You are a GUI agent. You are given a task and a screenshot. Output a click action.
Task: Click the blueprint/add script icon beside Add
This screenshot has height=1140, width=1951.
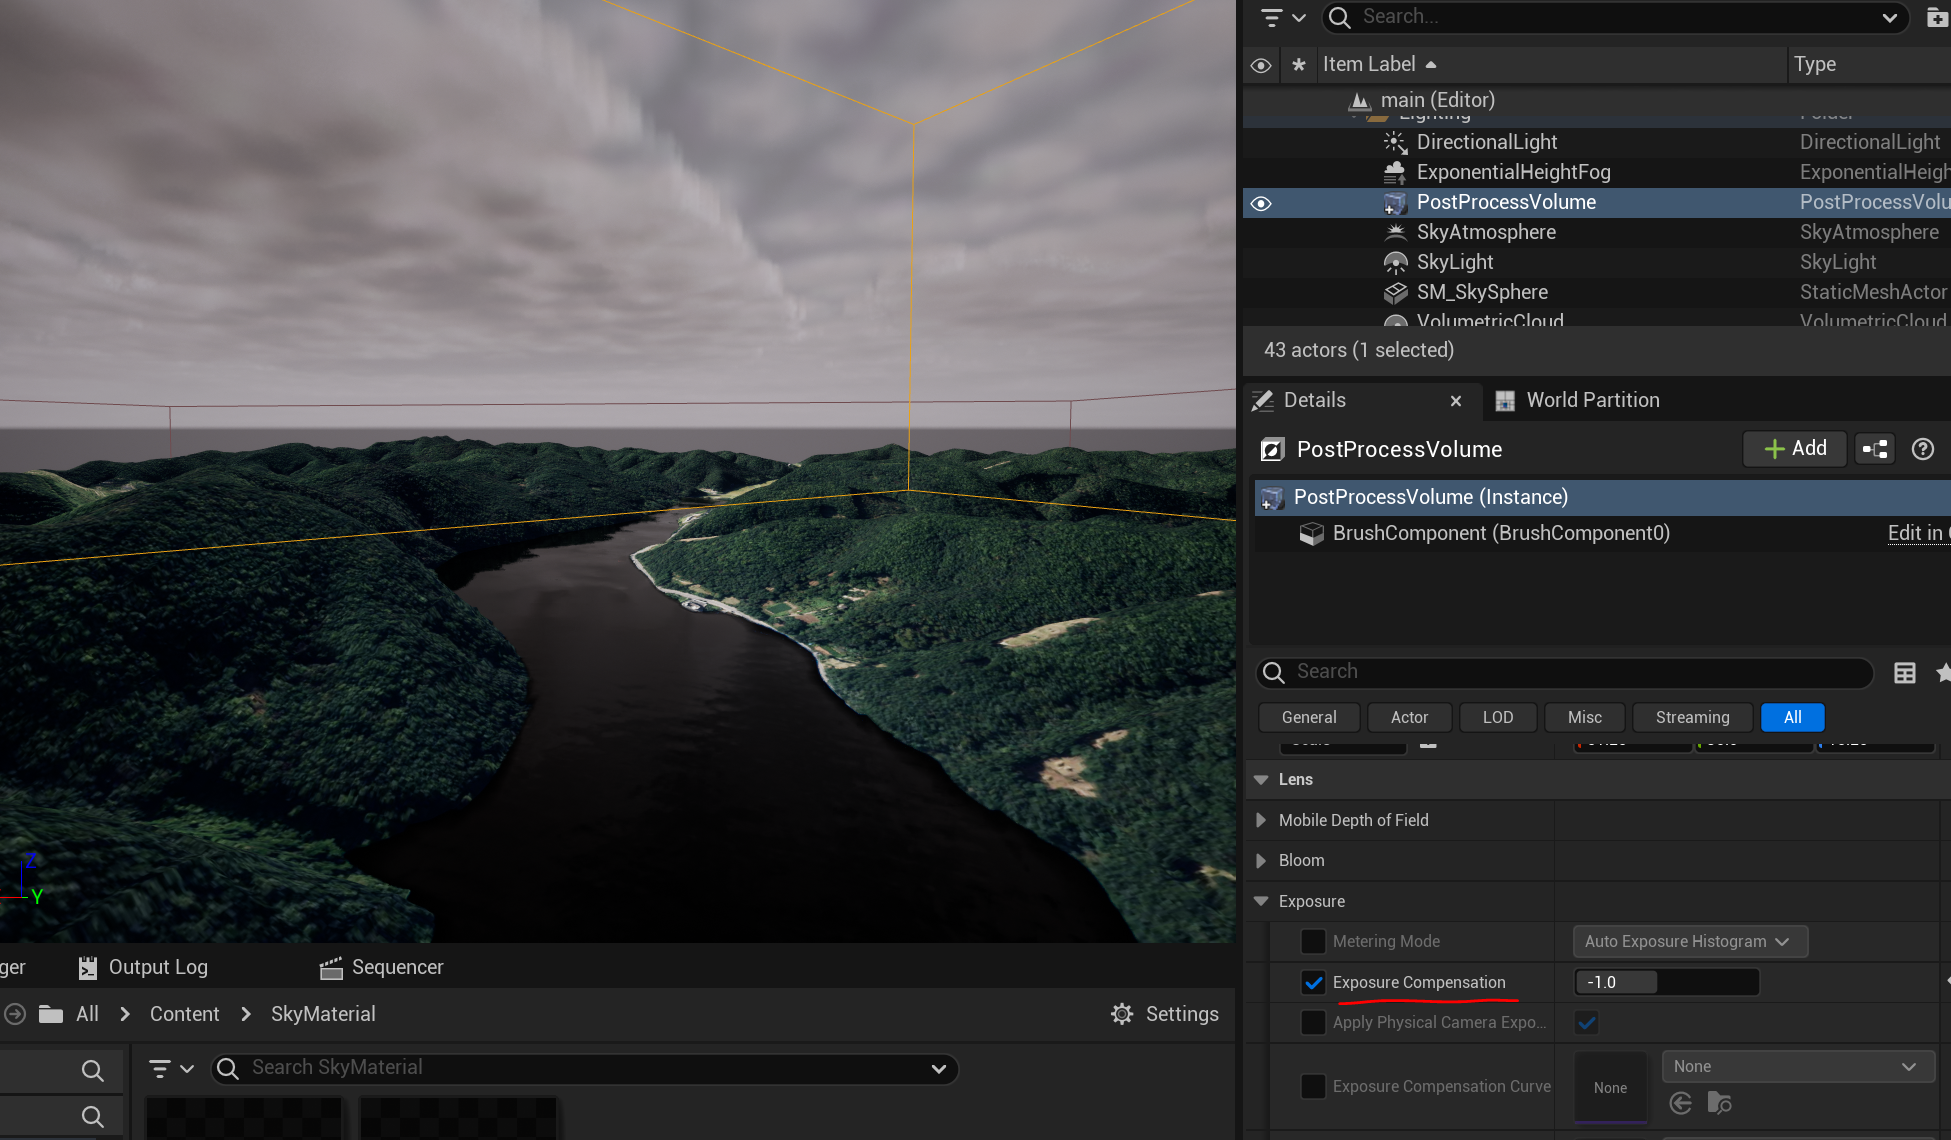pyautogui.click(x=1875, y=449)
